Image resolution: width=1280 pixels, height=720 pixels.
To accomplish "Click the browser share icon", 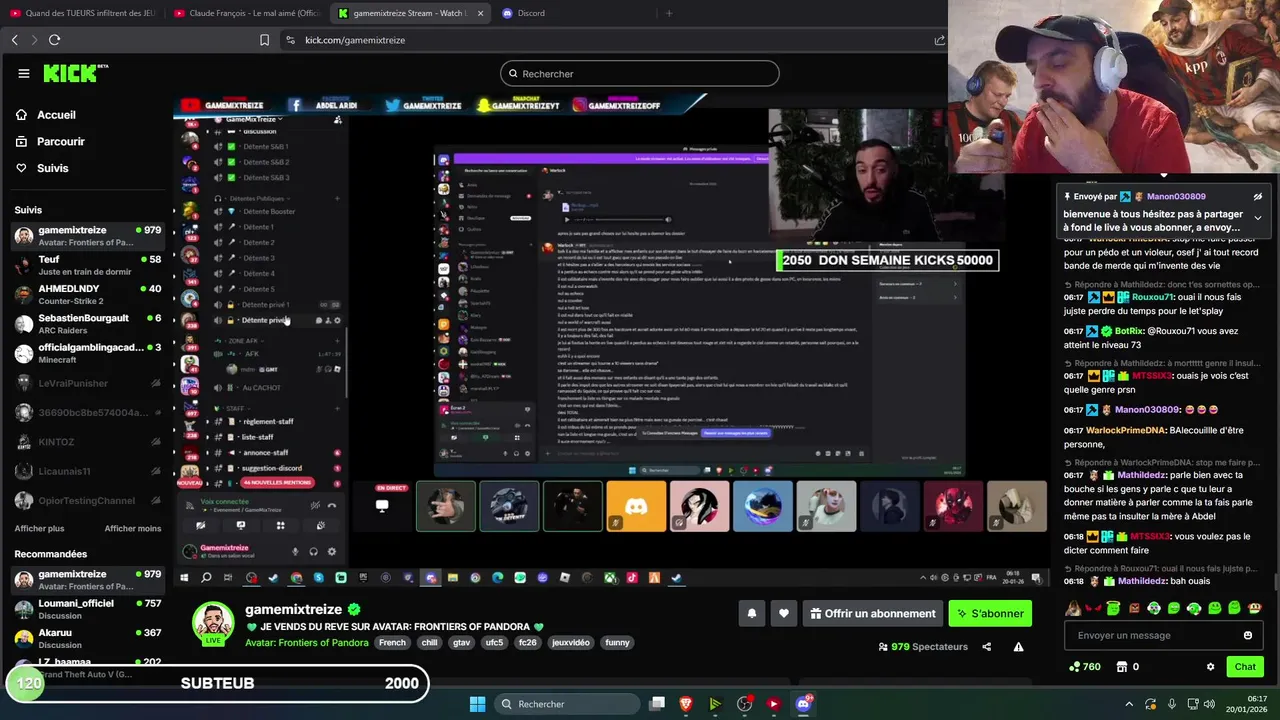I will 939,40.
